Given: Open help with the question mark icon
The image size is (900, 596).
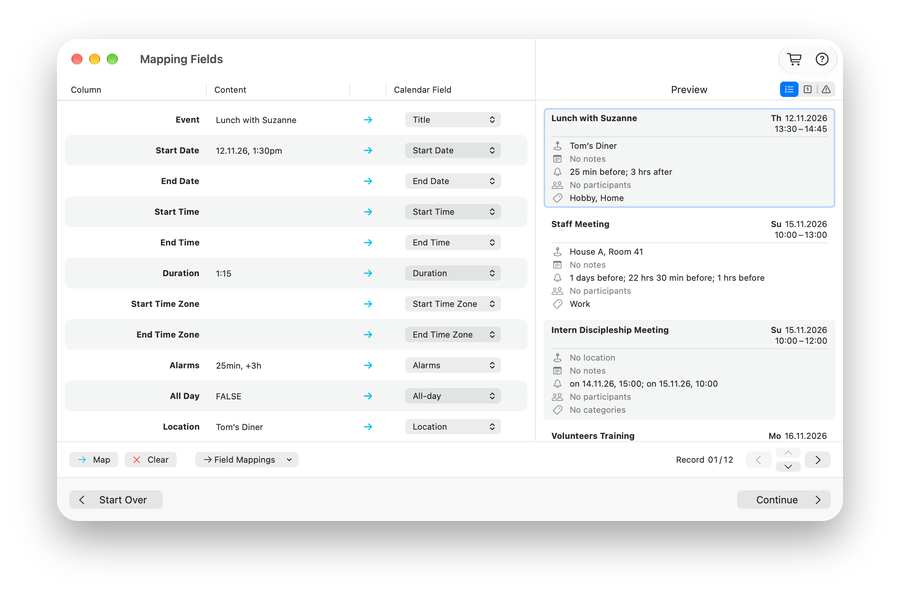Looking at the screenshot, I should coord(822,59).
